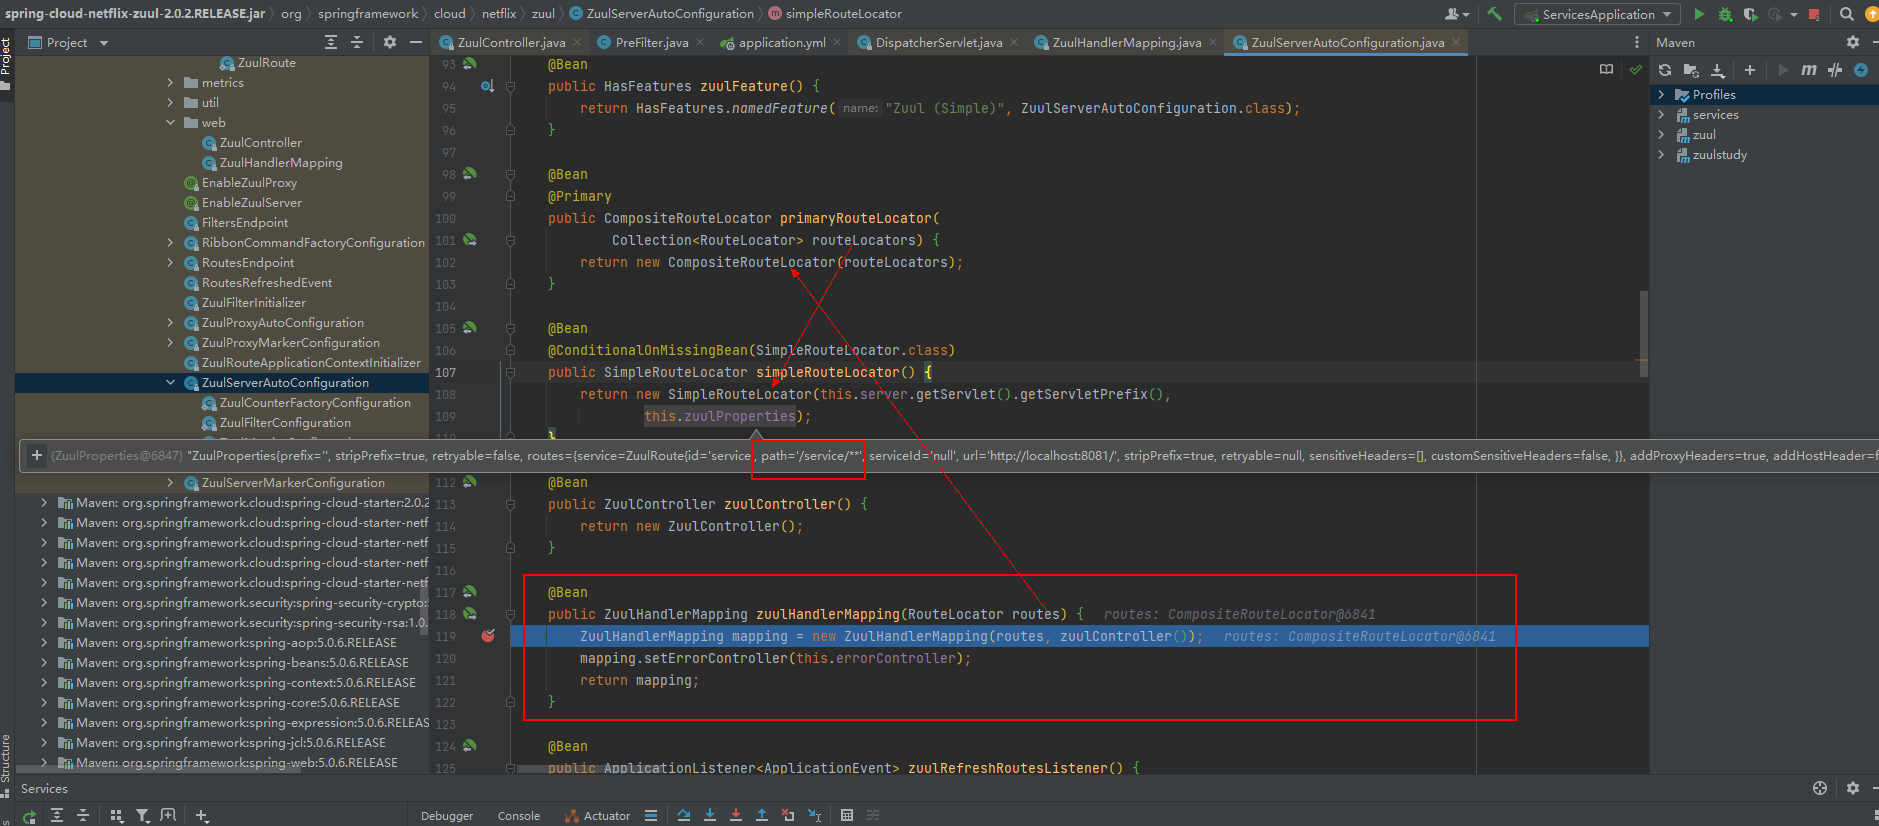
Task: Run with Coverage via the shield icon
Action: pyautogui.click(x=1750, y=14)
